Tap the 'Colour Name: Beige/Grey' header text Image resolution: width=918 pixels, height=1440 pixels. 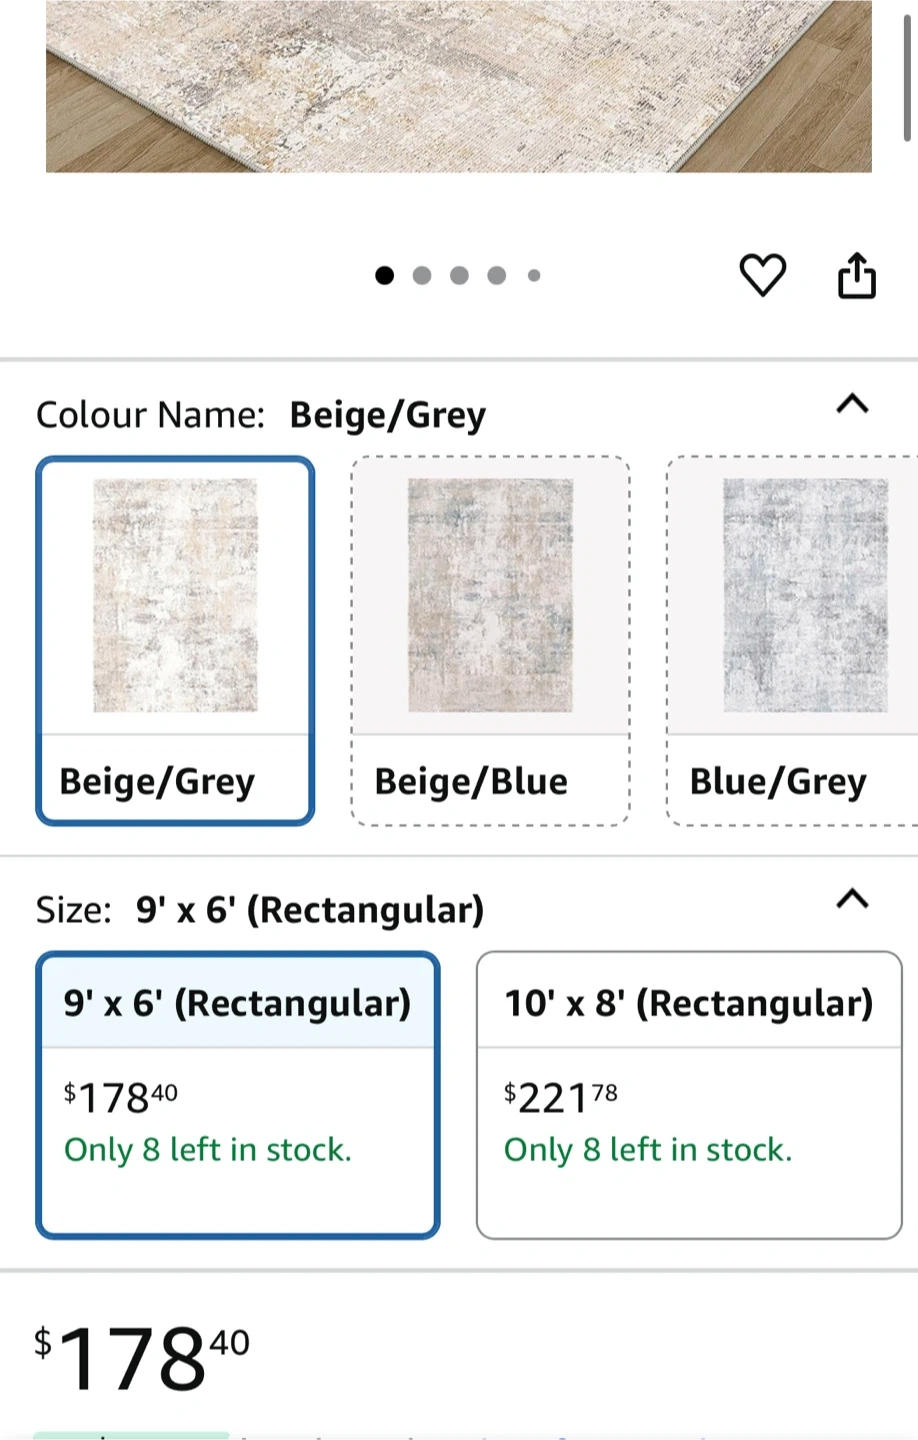pos(261,414)
